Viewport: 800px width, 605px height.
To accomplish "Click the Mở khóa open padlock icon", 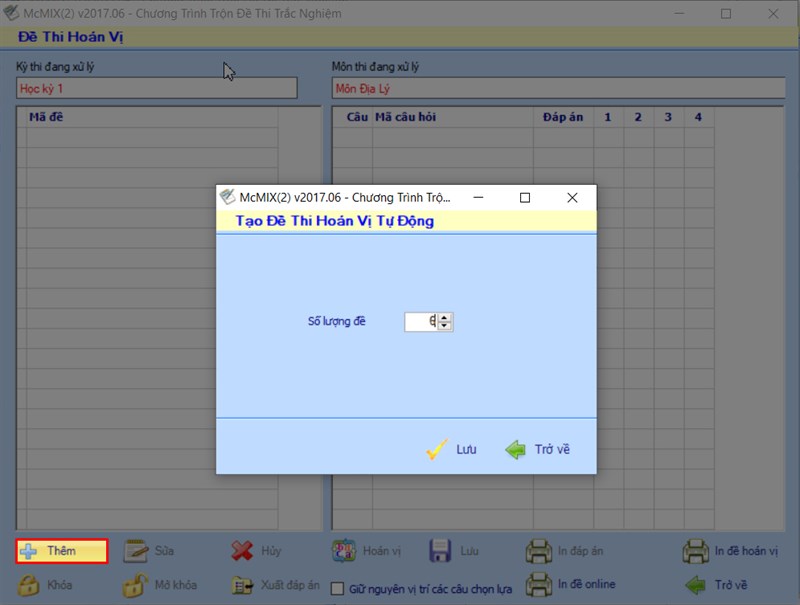I will [135, 585].
